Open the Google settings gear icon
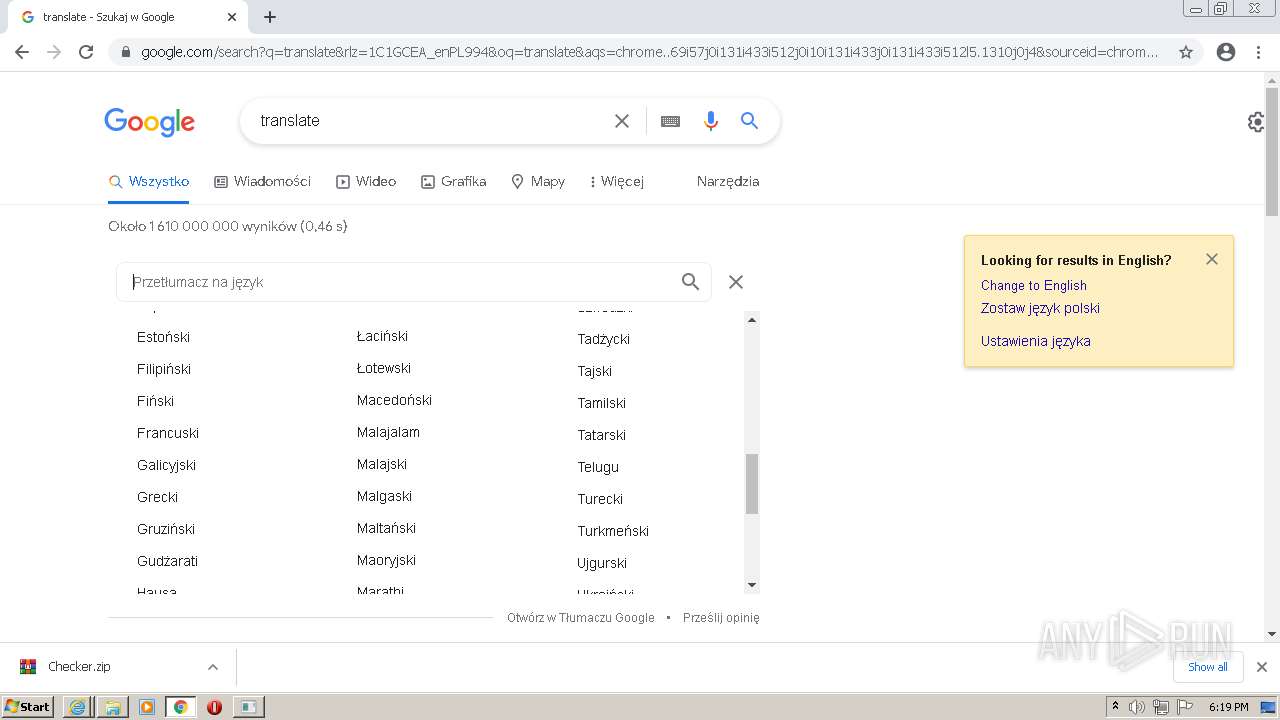 tap(1256, 122)
